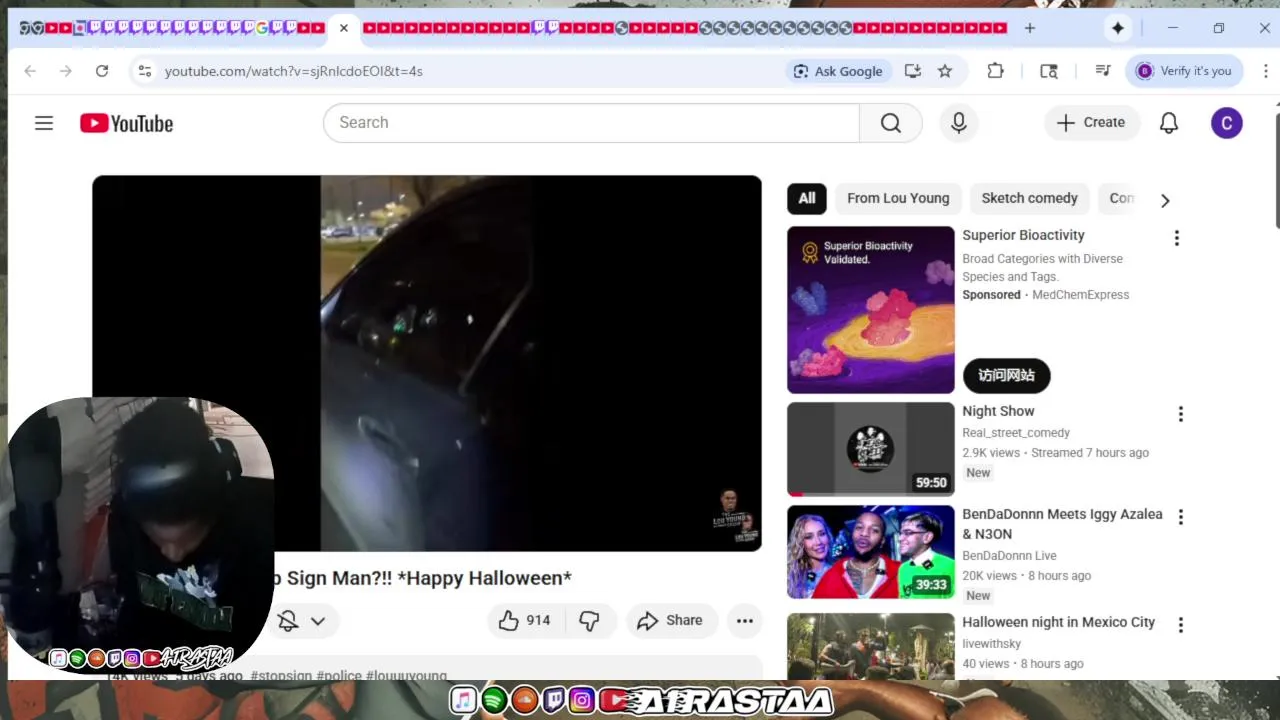Dislike the video
The image size is (1280, 720).
(590, 621)
